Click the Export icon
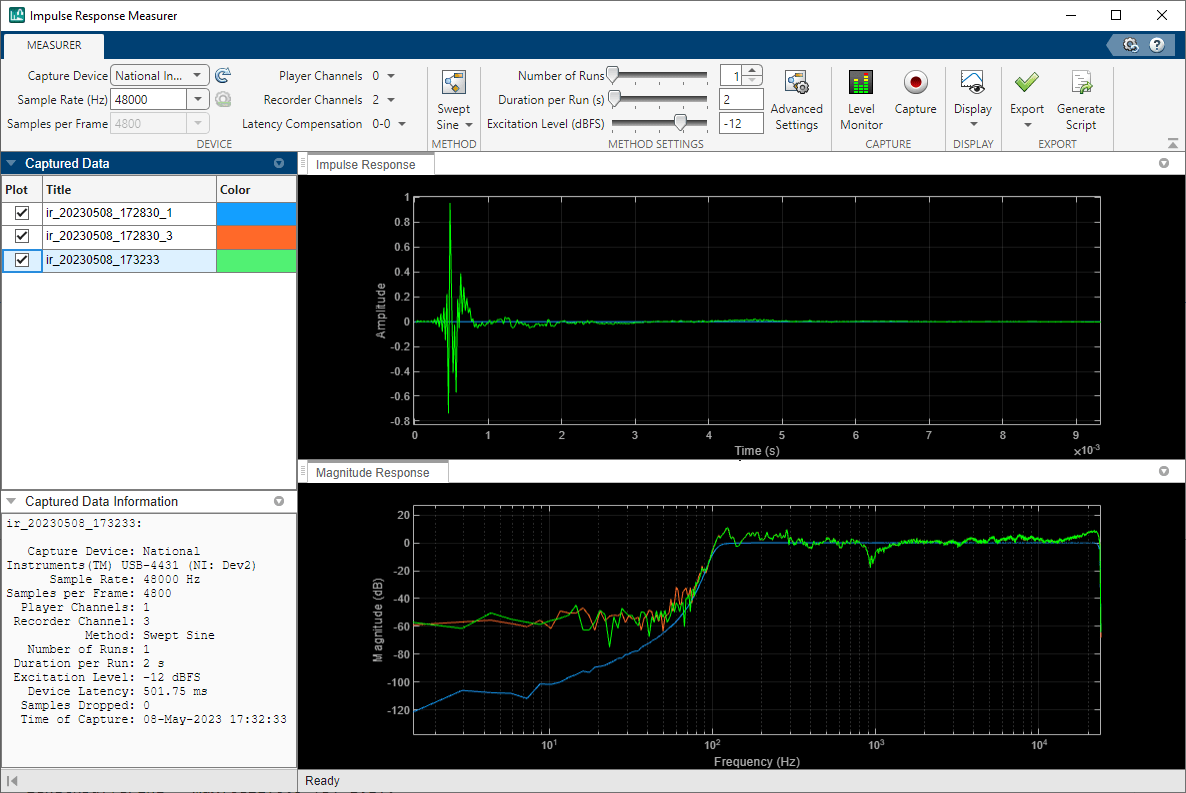This screenshot has width=1186, height=793. pos(1026,97)
